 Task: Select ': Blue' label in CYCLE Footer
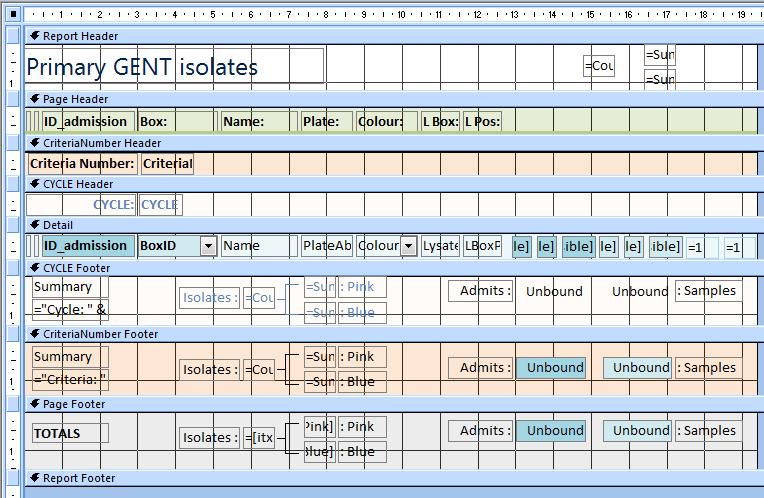click(x=362, y=313)
